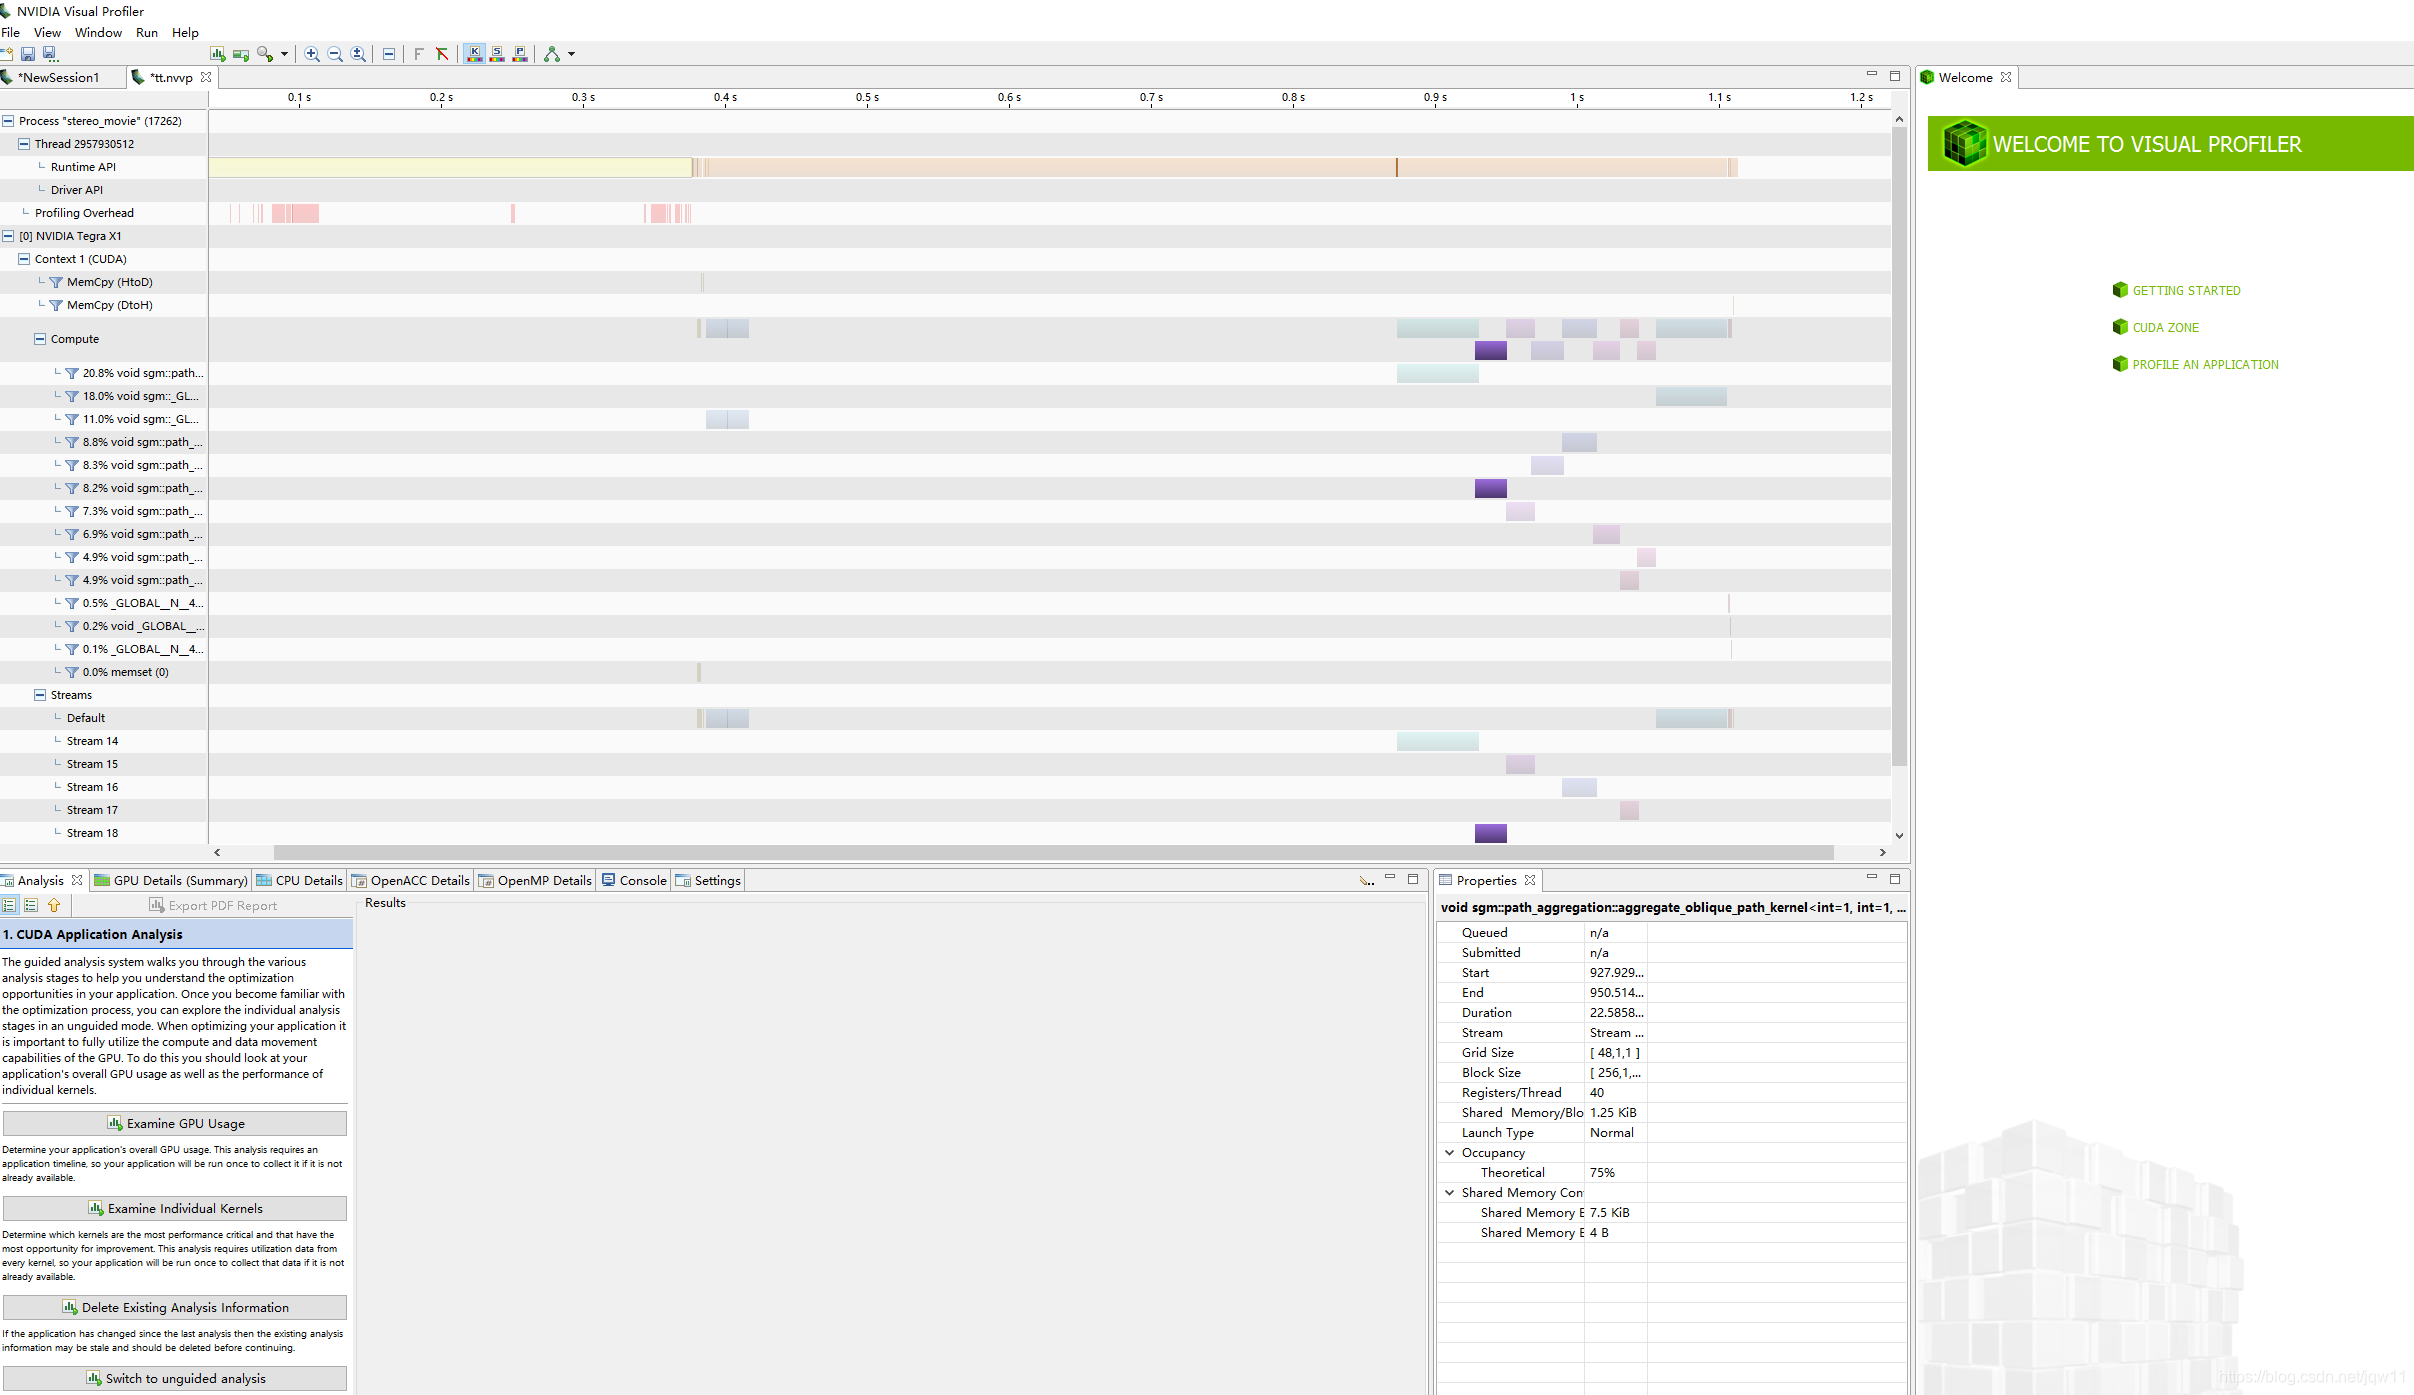Image resolution: width=2414 pixels, height=1395 pixels.
Task: Click the zoom in timeline icon
Action: (312, 54)
